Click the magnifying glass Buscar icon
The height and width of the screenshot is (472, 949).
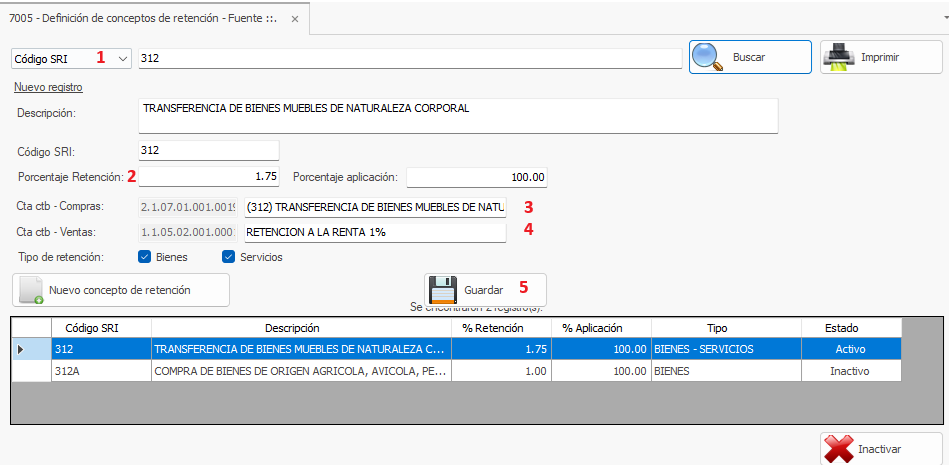click(708, 57)
